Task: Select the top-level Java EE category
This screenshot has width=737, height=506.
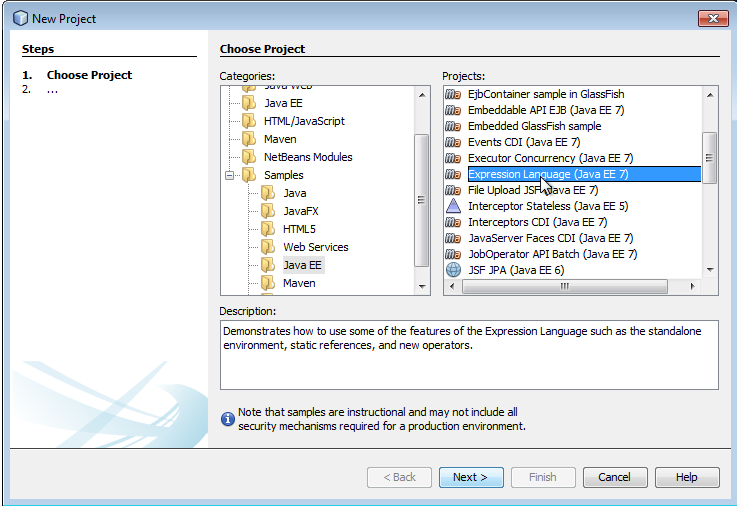Action: tap(283, 103)
